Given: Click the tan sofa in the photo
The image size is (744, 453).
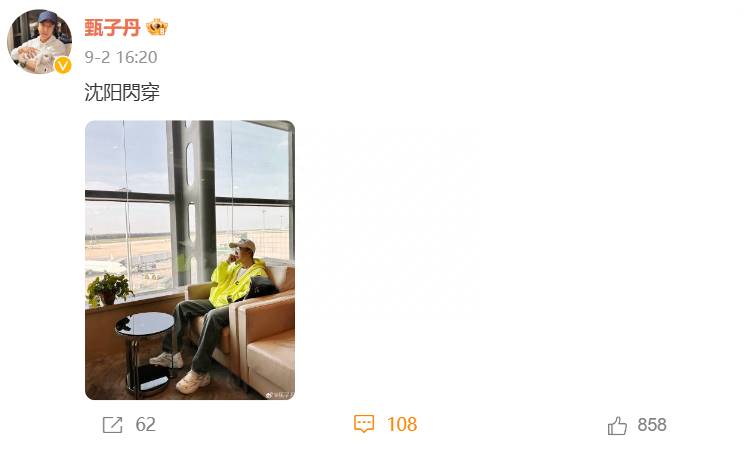Looking at the screenshot, I should coord(256,327).
